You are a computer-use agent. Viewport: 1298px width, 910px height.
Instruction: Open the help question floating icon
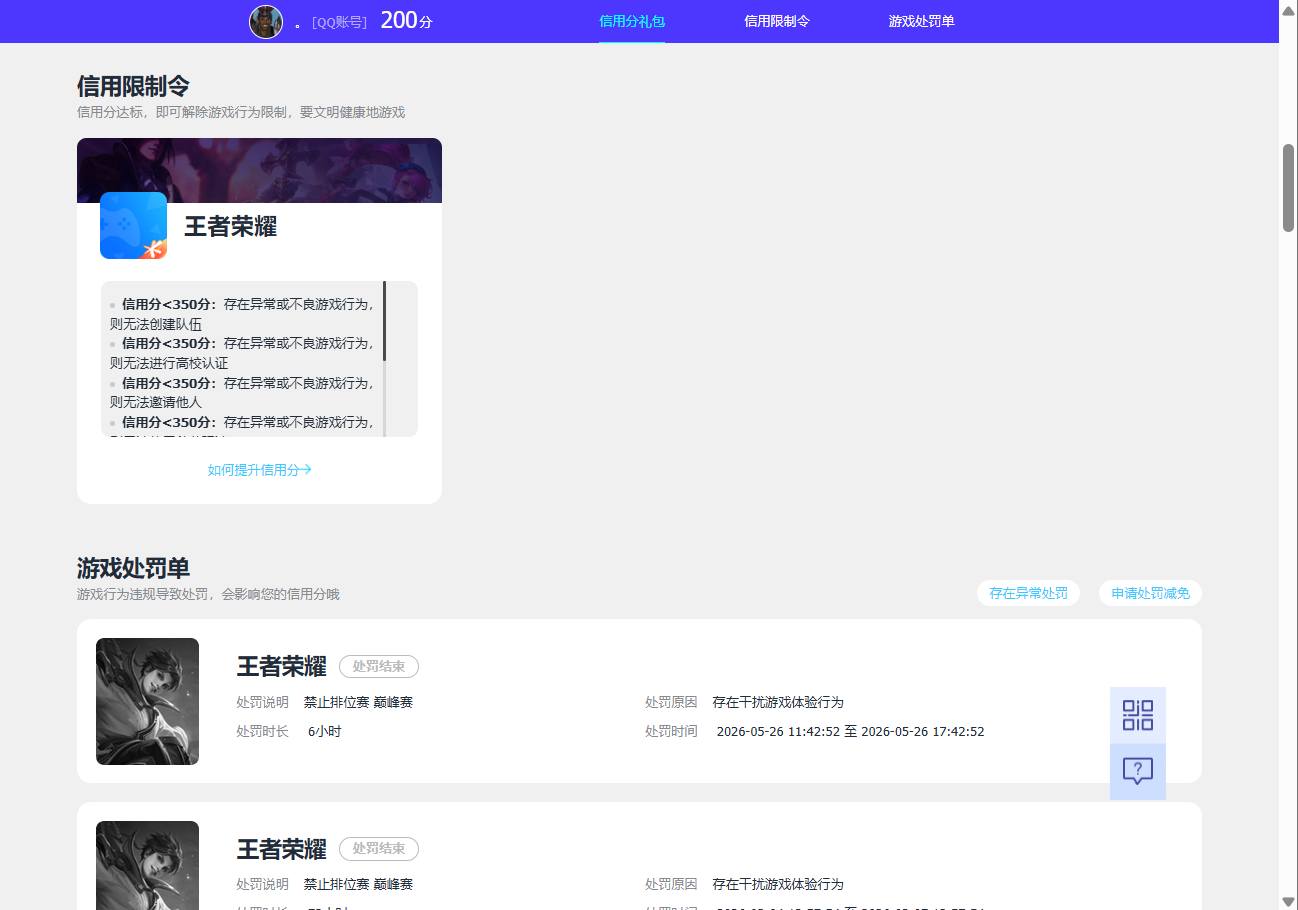(x=1138, y=771)
